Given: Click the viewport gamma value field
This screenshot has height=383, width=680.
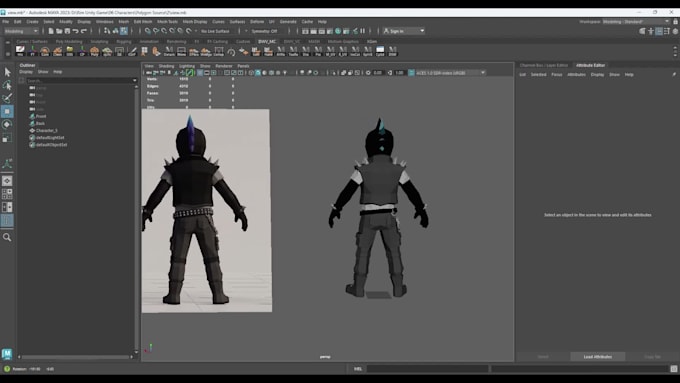Looking at the screenshot, I should (x=399, y=73).
